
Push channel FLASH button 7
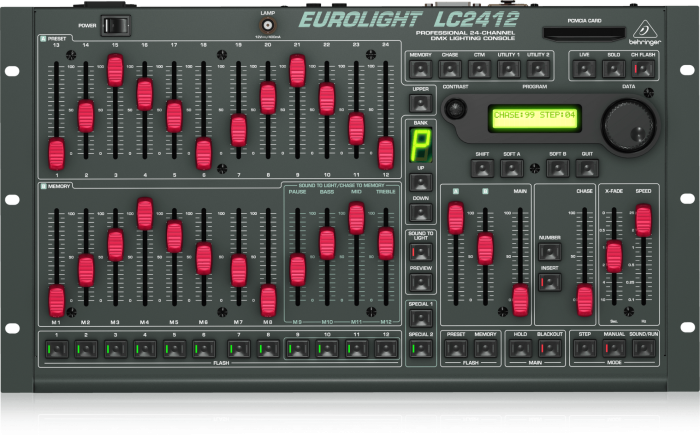pos(239,349)
